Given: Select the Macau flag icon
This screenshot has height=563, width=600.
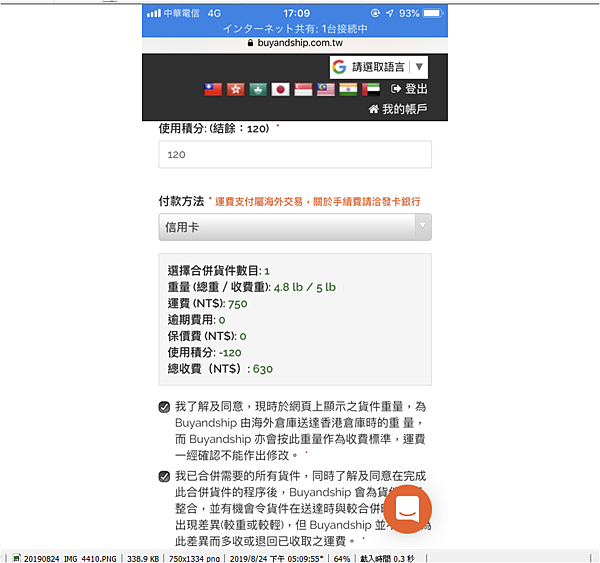Looking at the screenshot, I should (258, 90).
